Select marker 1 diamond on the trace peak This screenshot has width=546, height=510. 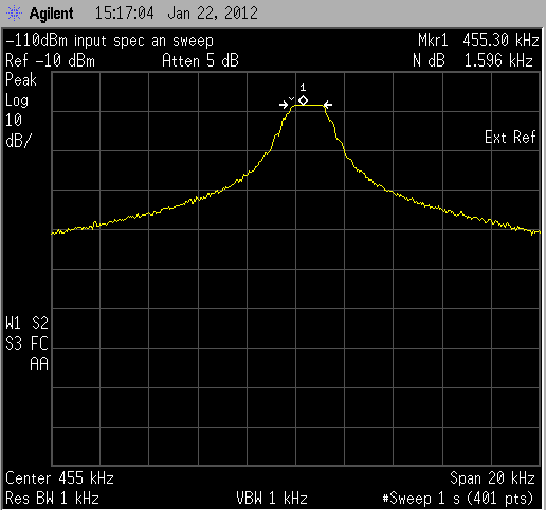(303, 101)
